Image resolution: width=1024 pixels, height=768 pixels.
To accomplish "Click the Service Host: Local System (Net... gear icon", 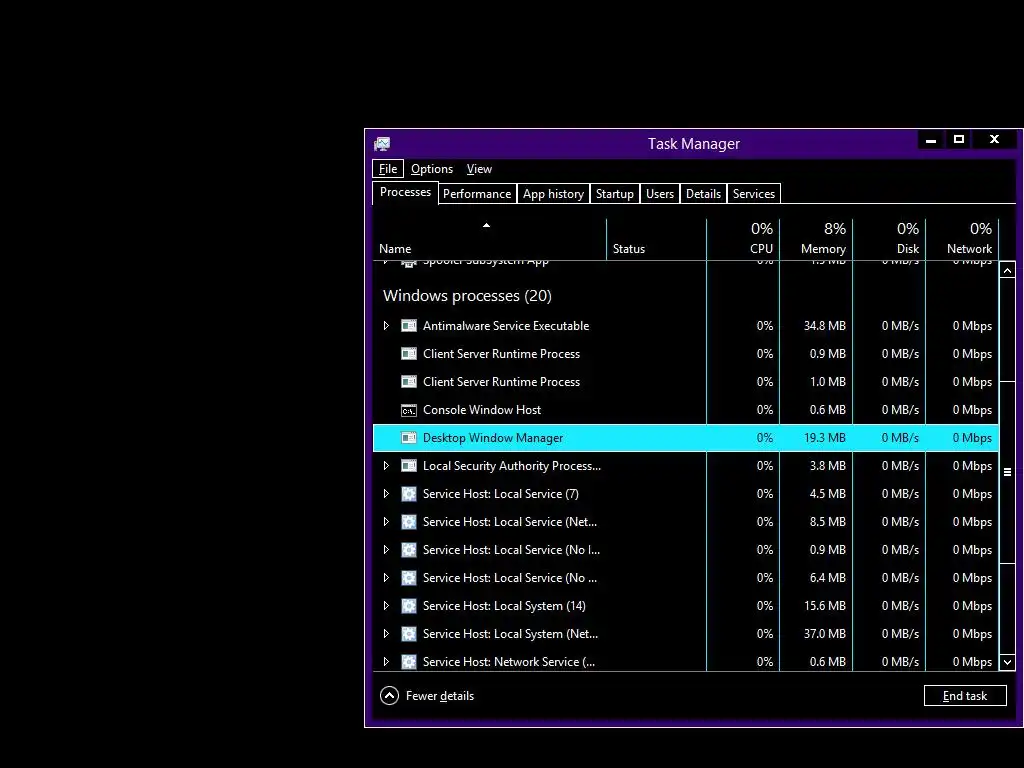I will click(x=409, y=634).
